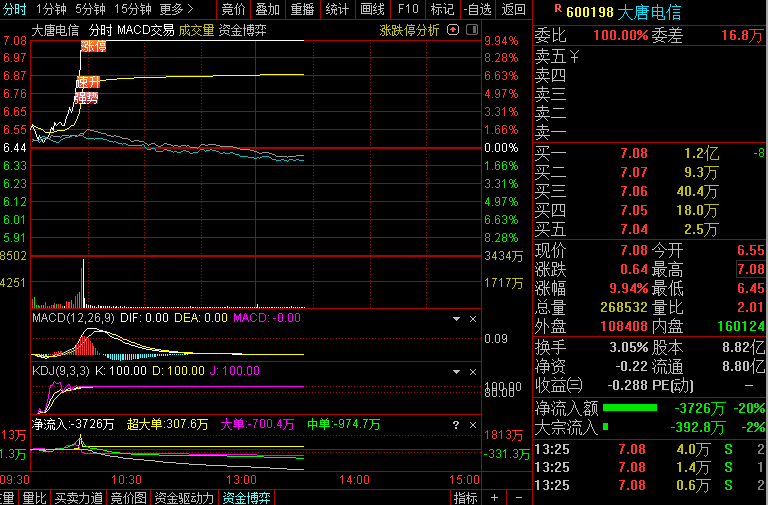Select the 买三 bid price 7.06

[634, 191]
